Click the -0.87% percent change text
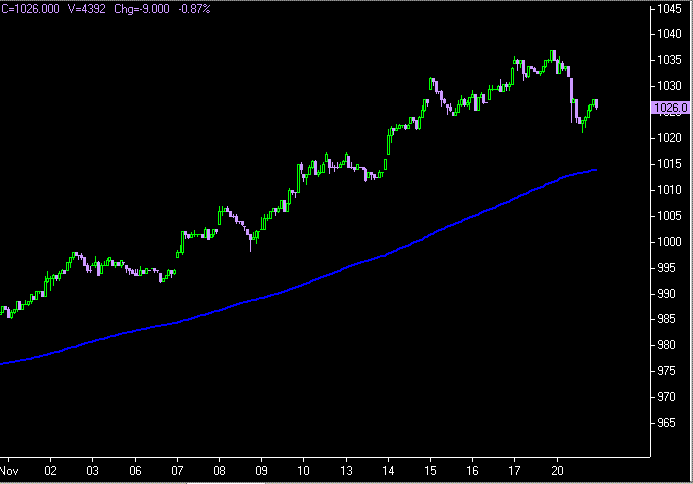Screen dimensions: 693x484 [194, 9]
